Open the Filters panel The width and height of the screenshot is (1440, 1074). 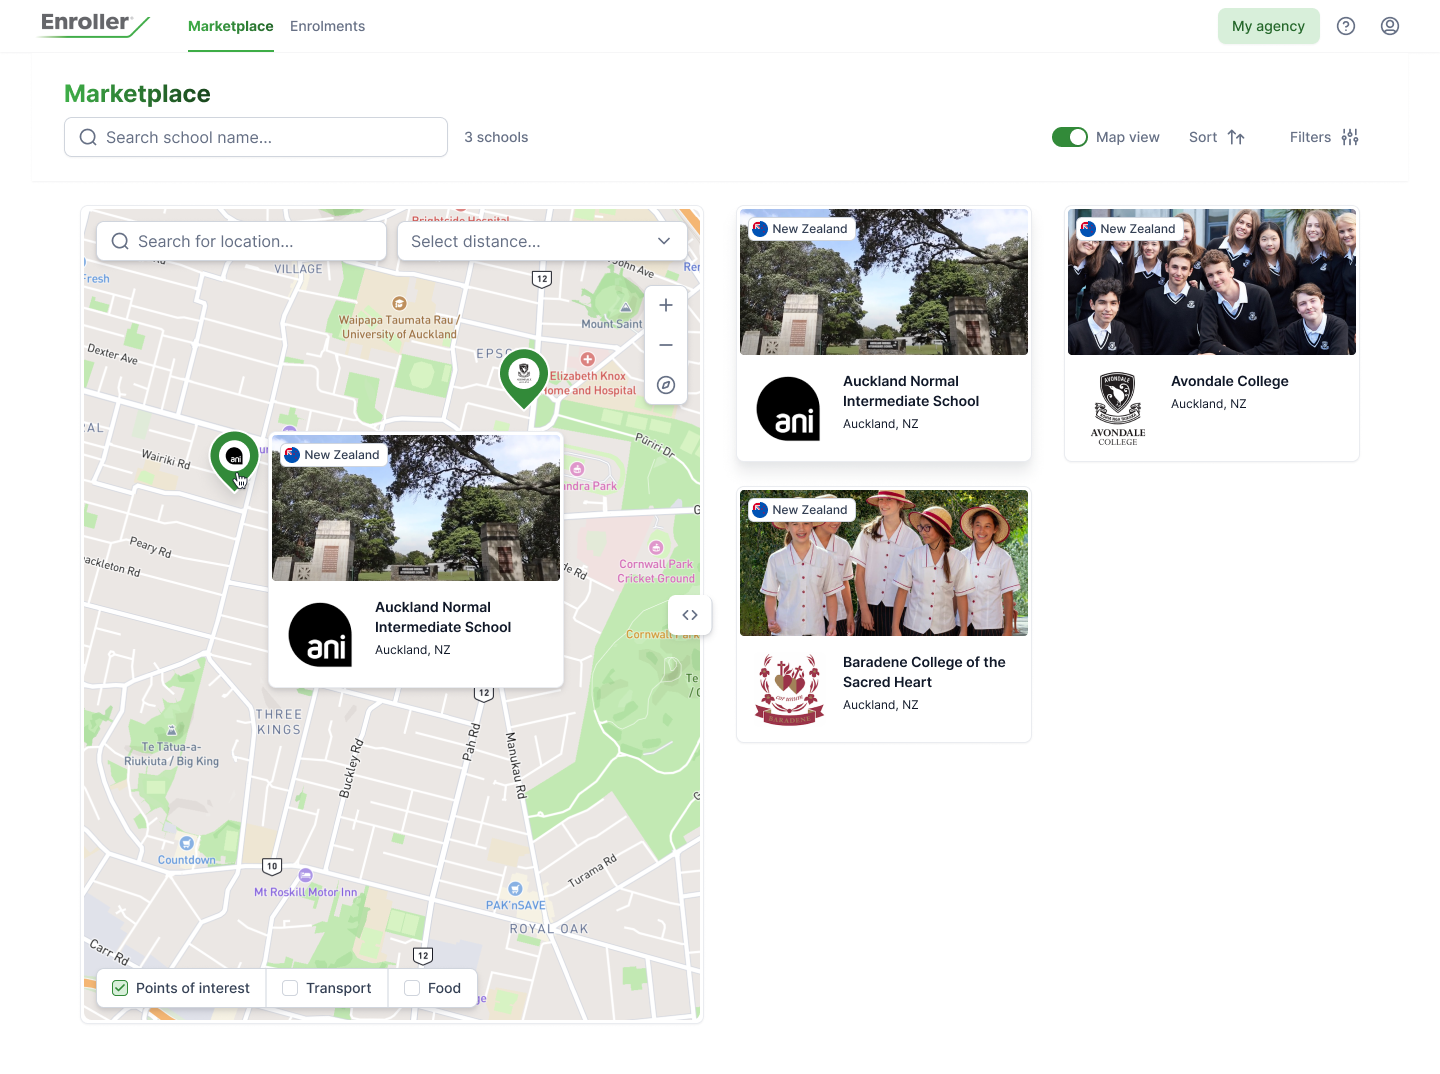[x=1324, y=137]
